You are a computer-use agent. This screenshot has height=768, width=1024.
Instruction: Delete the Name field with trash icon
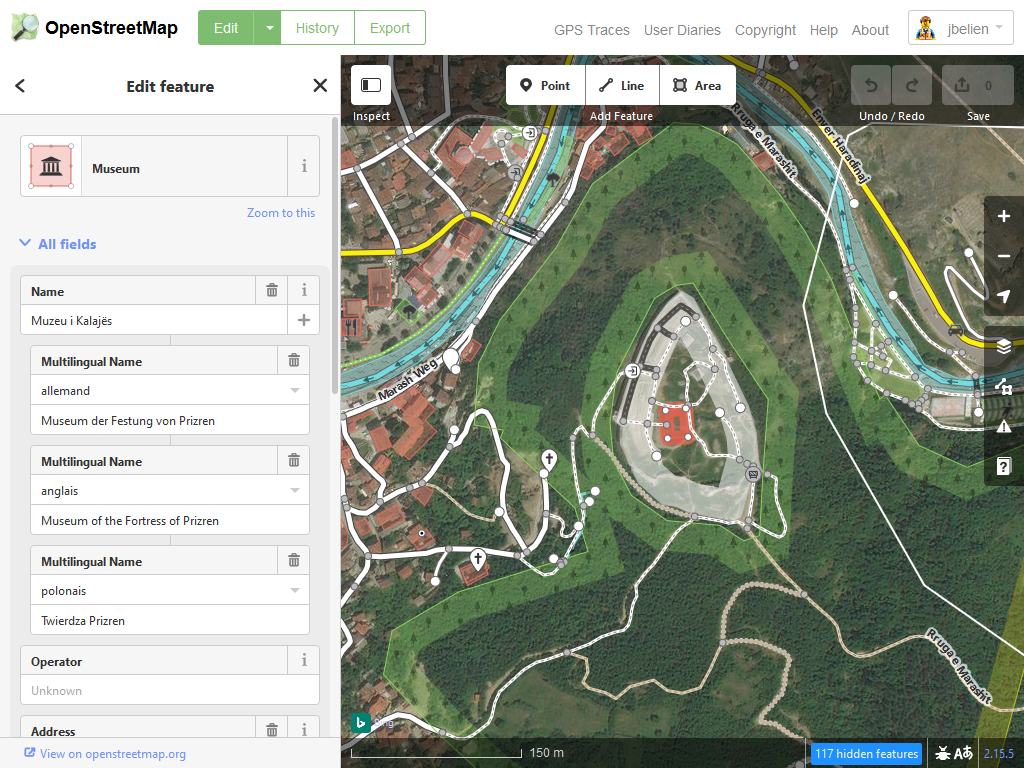(272, 291)
